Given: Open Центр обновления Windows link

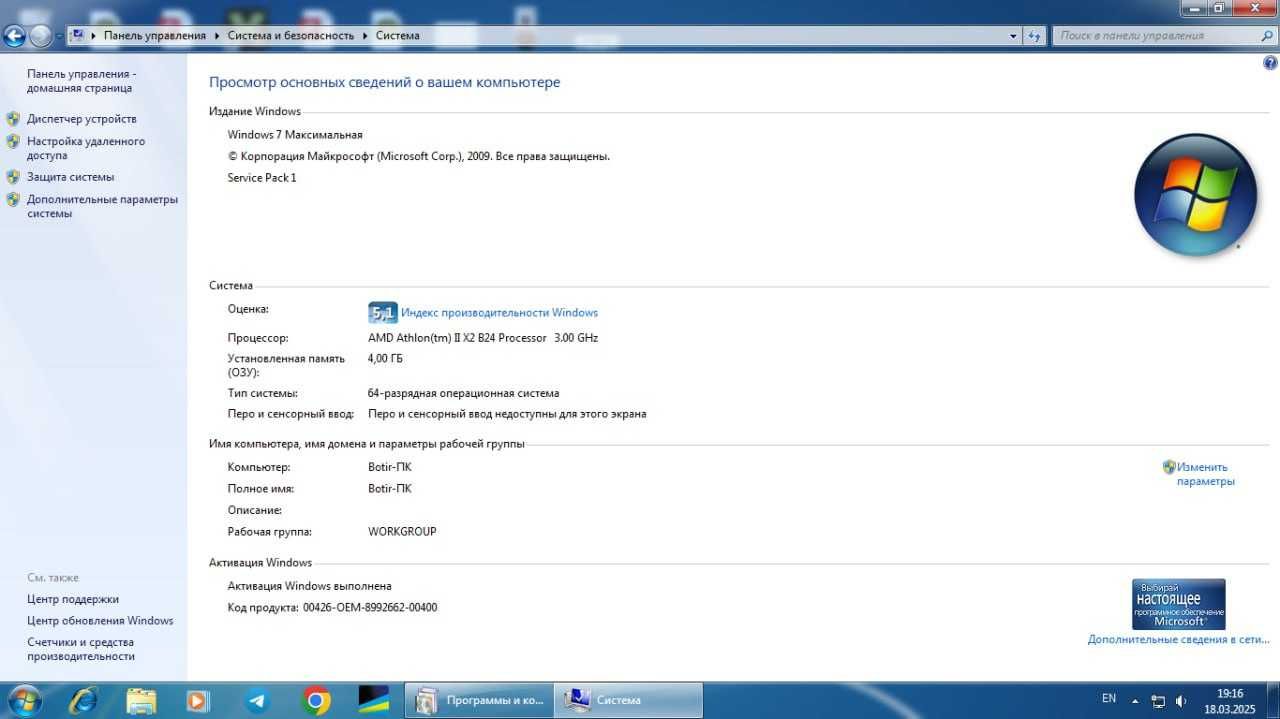Looking at the screenshot, I should tap(100, 621).
